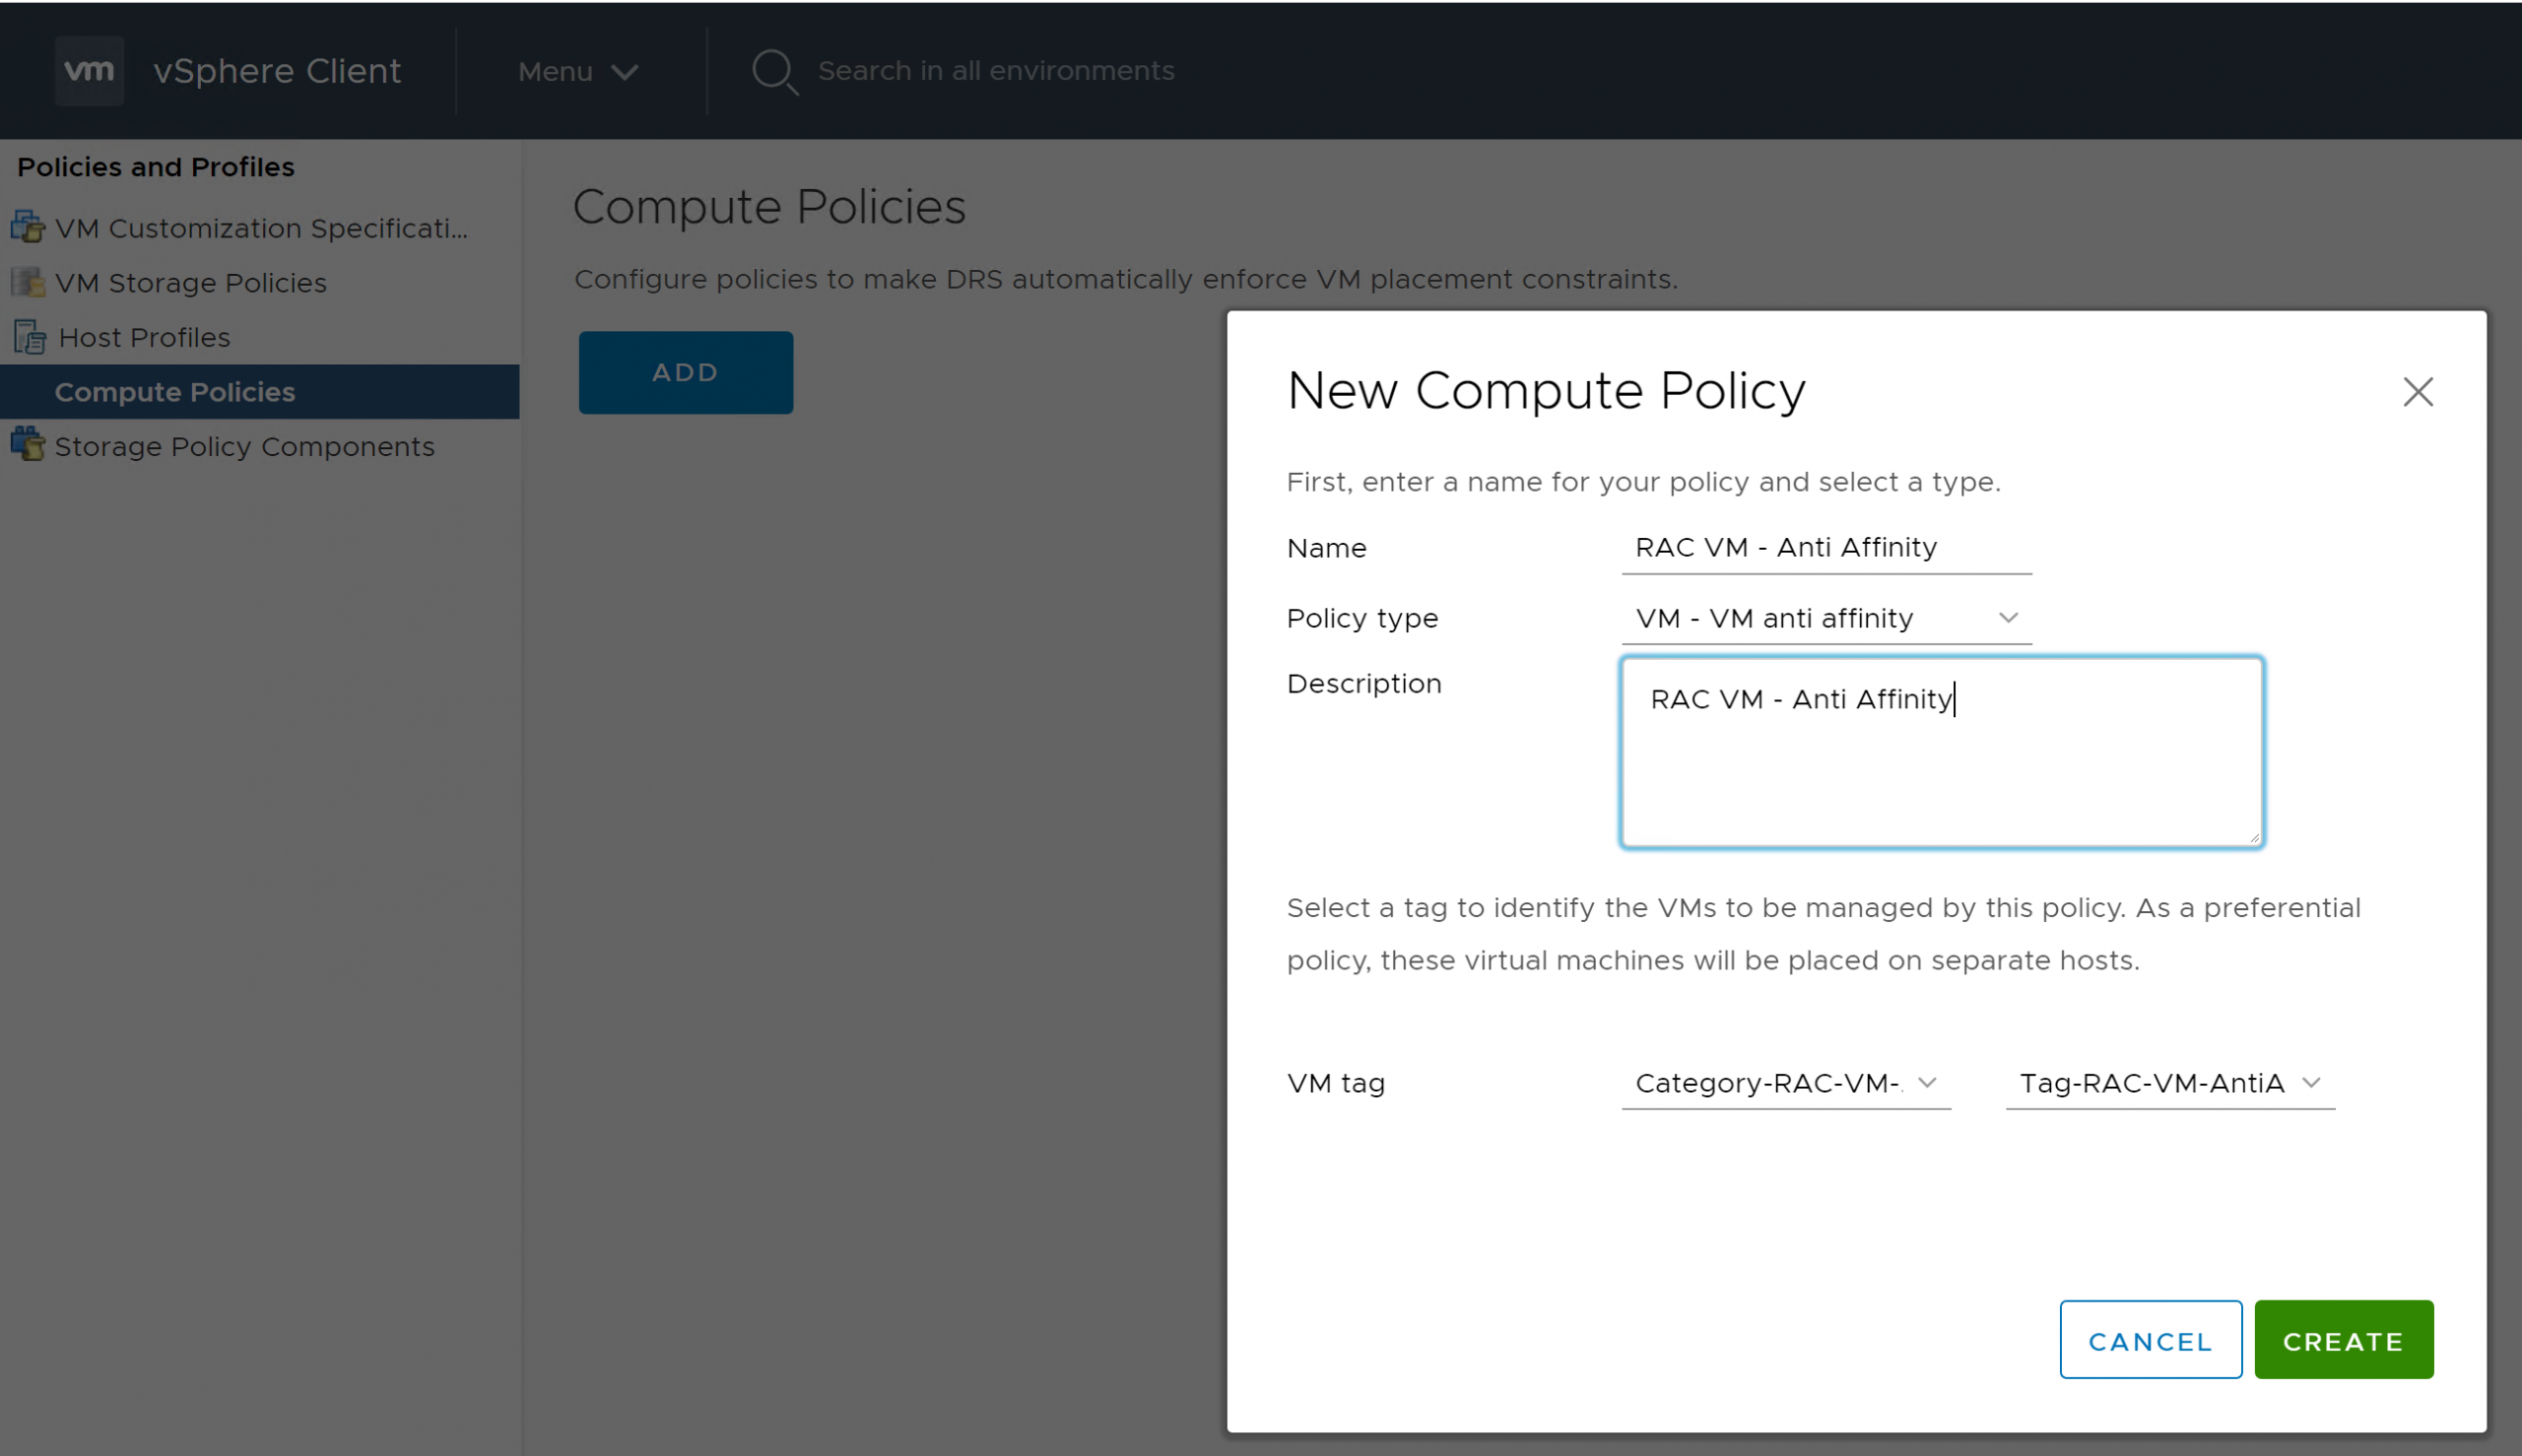
Task: Click VM Customization Specification icon in sidebar
Action: click(28, 227)
